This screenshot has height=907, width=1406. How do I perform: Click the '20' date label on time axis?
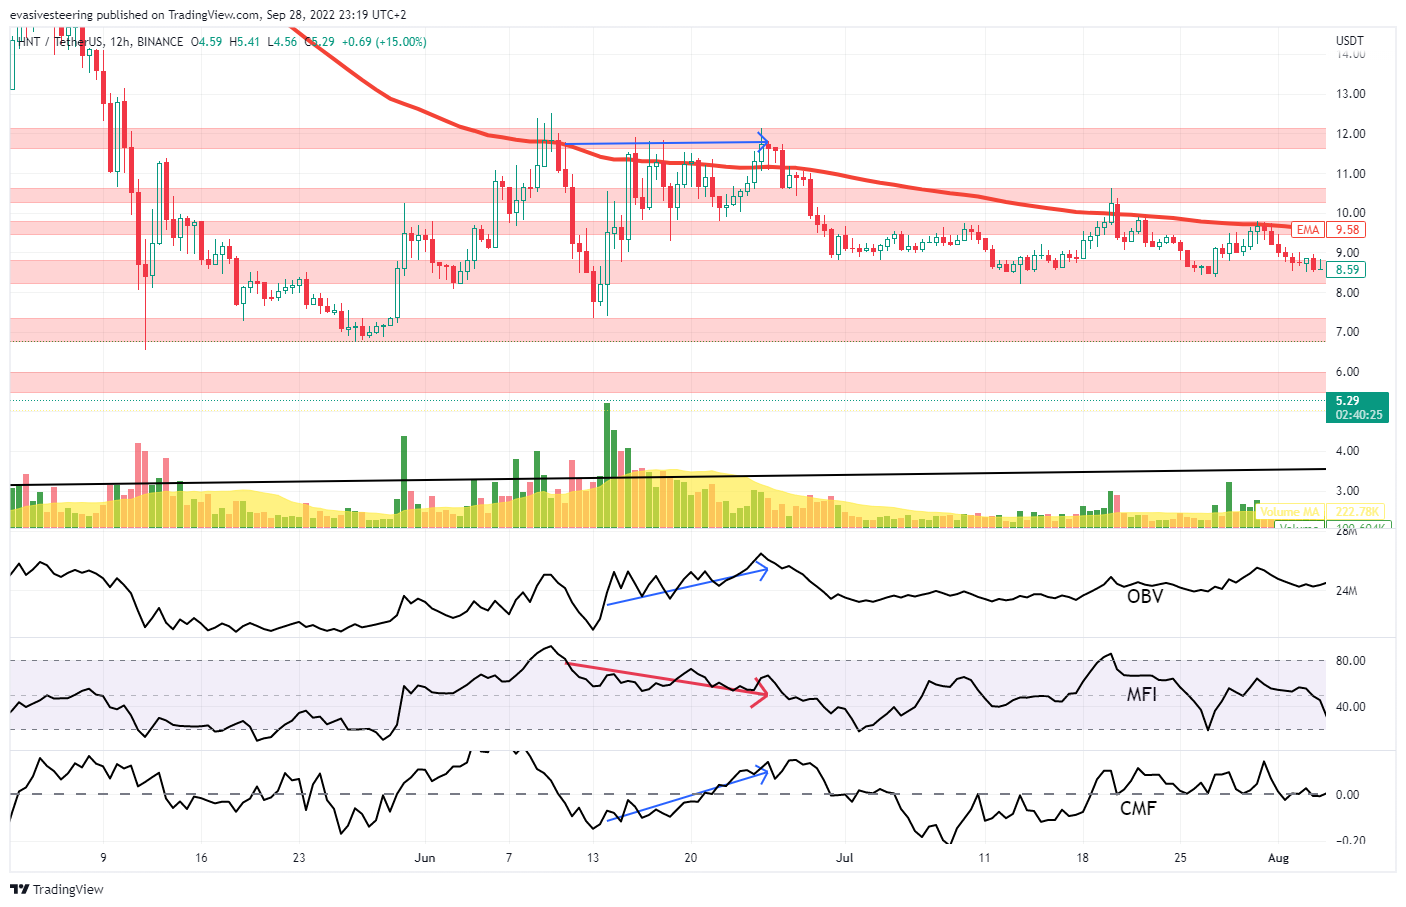tap(691, 858)
